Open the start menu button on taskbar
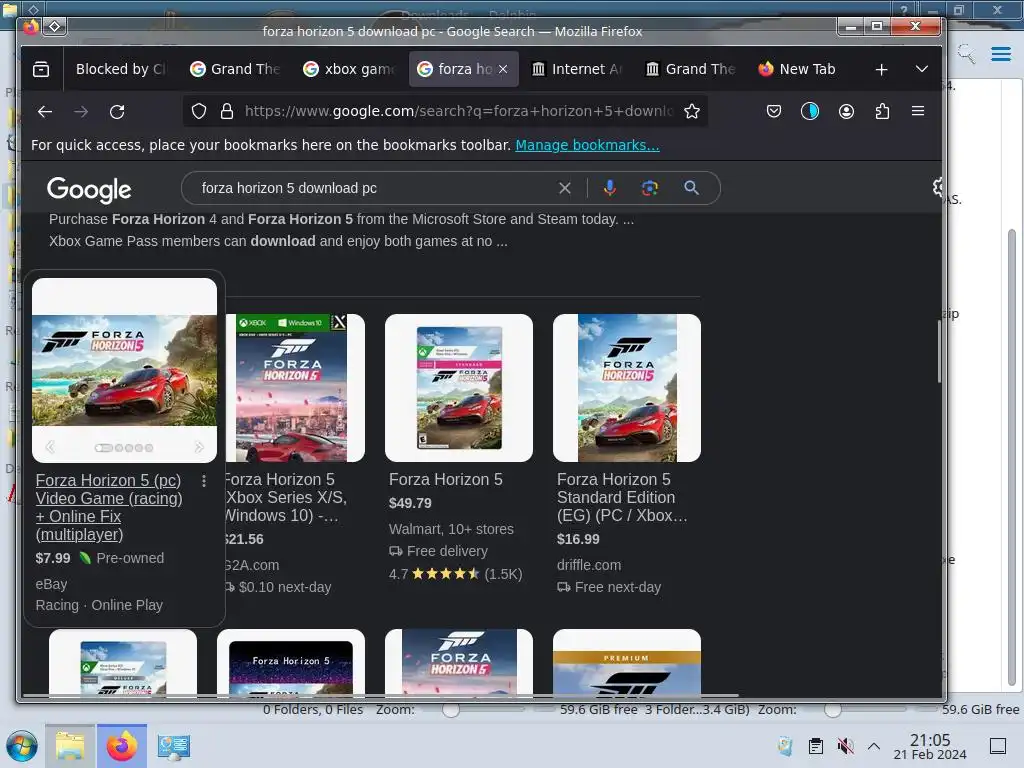 (22, 746)
